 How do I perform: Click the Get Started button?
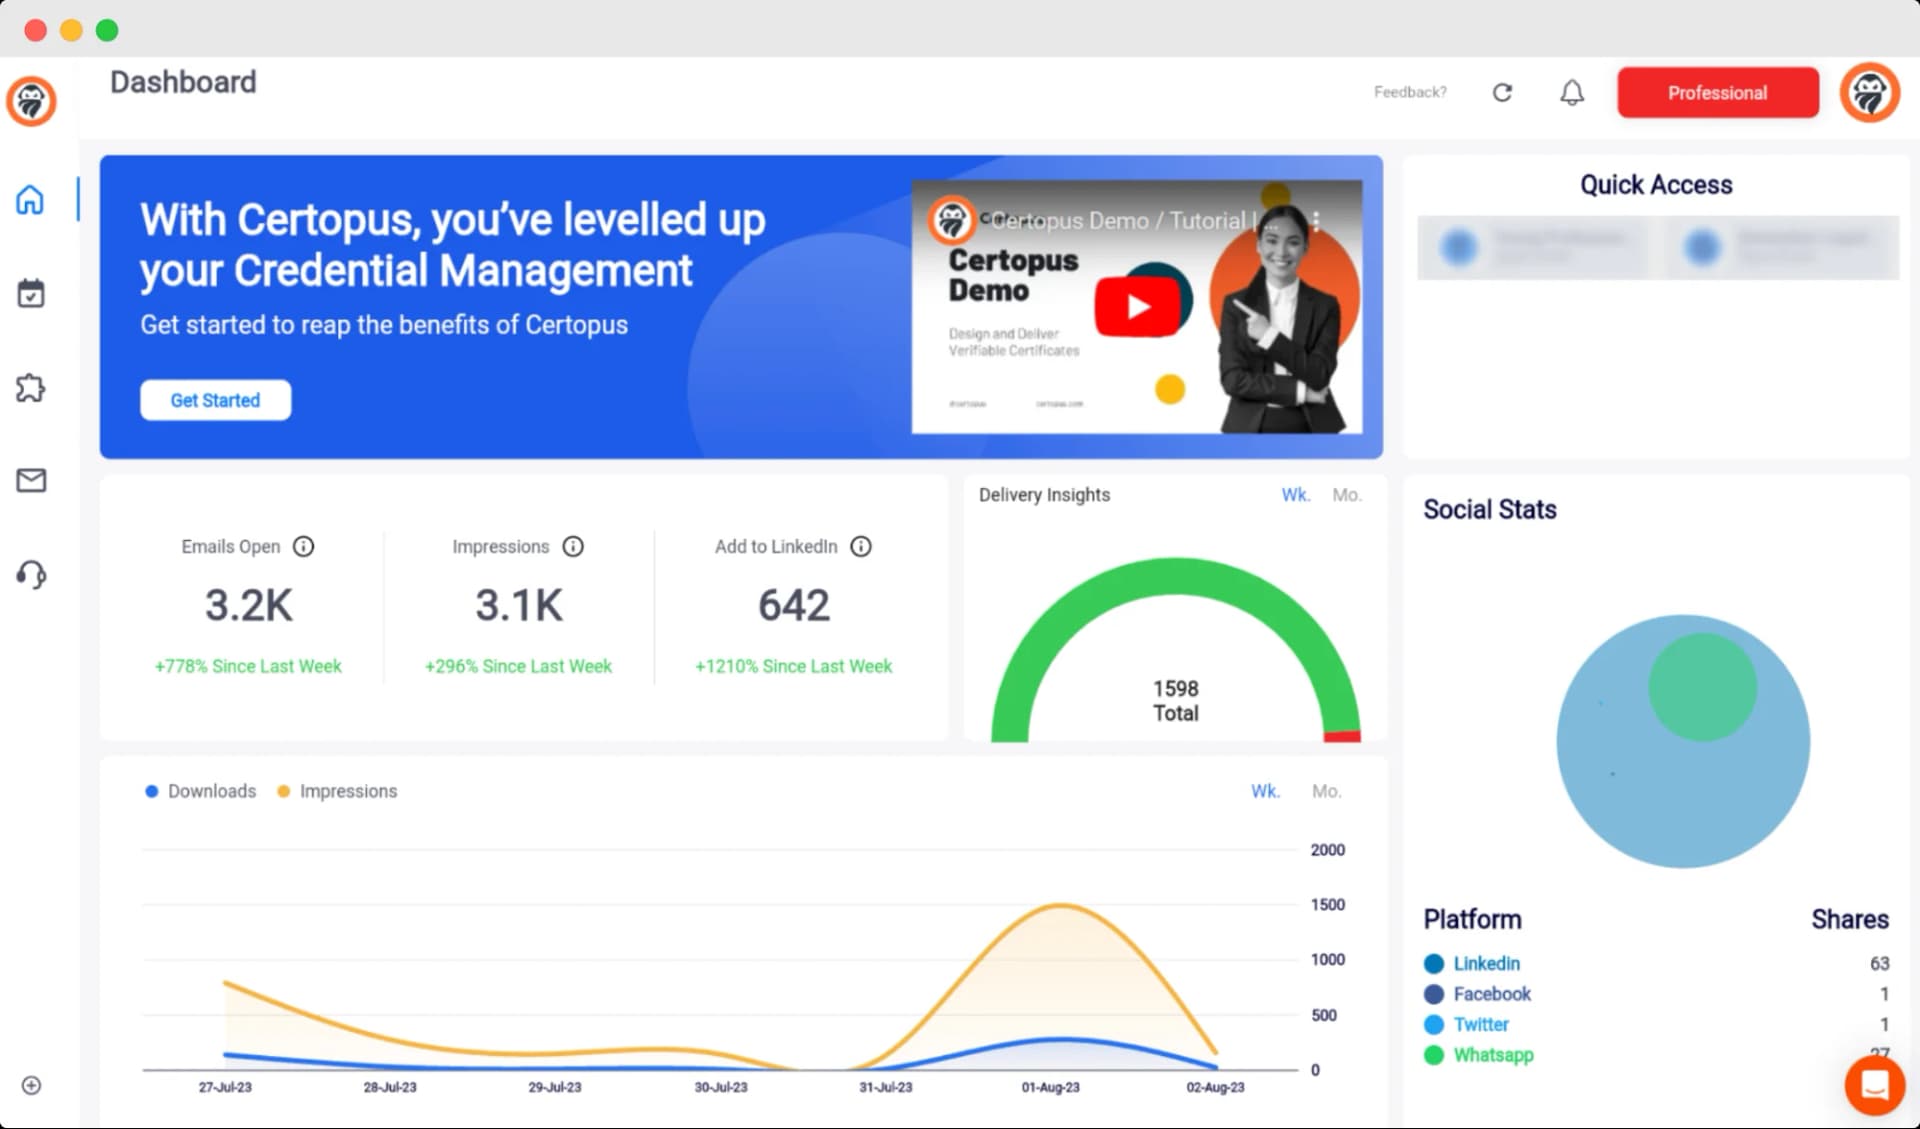coord(215,399)
